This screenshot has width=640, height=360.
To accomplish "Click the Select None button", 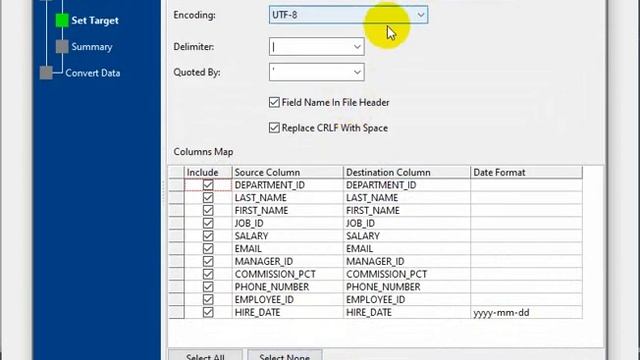I will (x=284, y=355).
